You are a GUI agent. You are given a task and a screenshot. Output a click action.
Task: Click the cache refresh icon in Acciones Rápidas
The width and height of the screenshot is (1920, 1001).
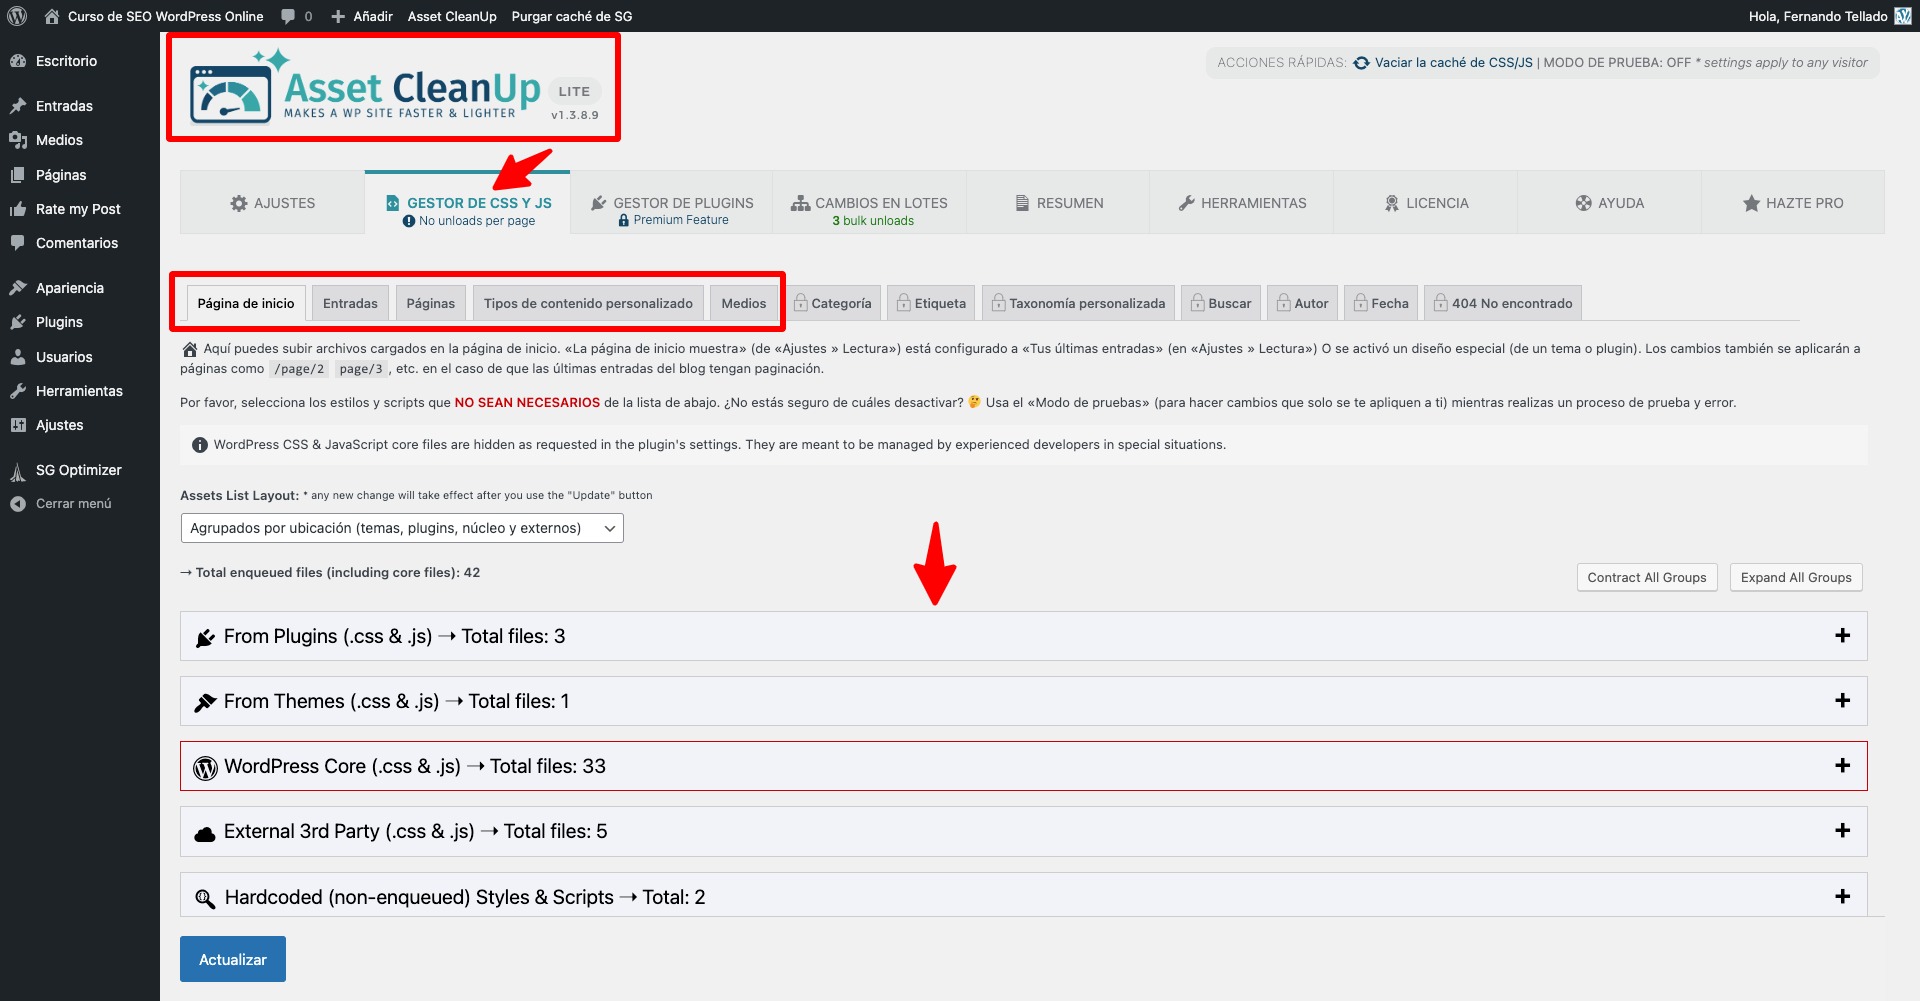pyautogui.click(x=1361, y=63)
